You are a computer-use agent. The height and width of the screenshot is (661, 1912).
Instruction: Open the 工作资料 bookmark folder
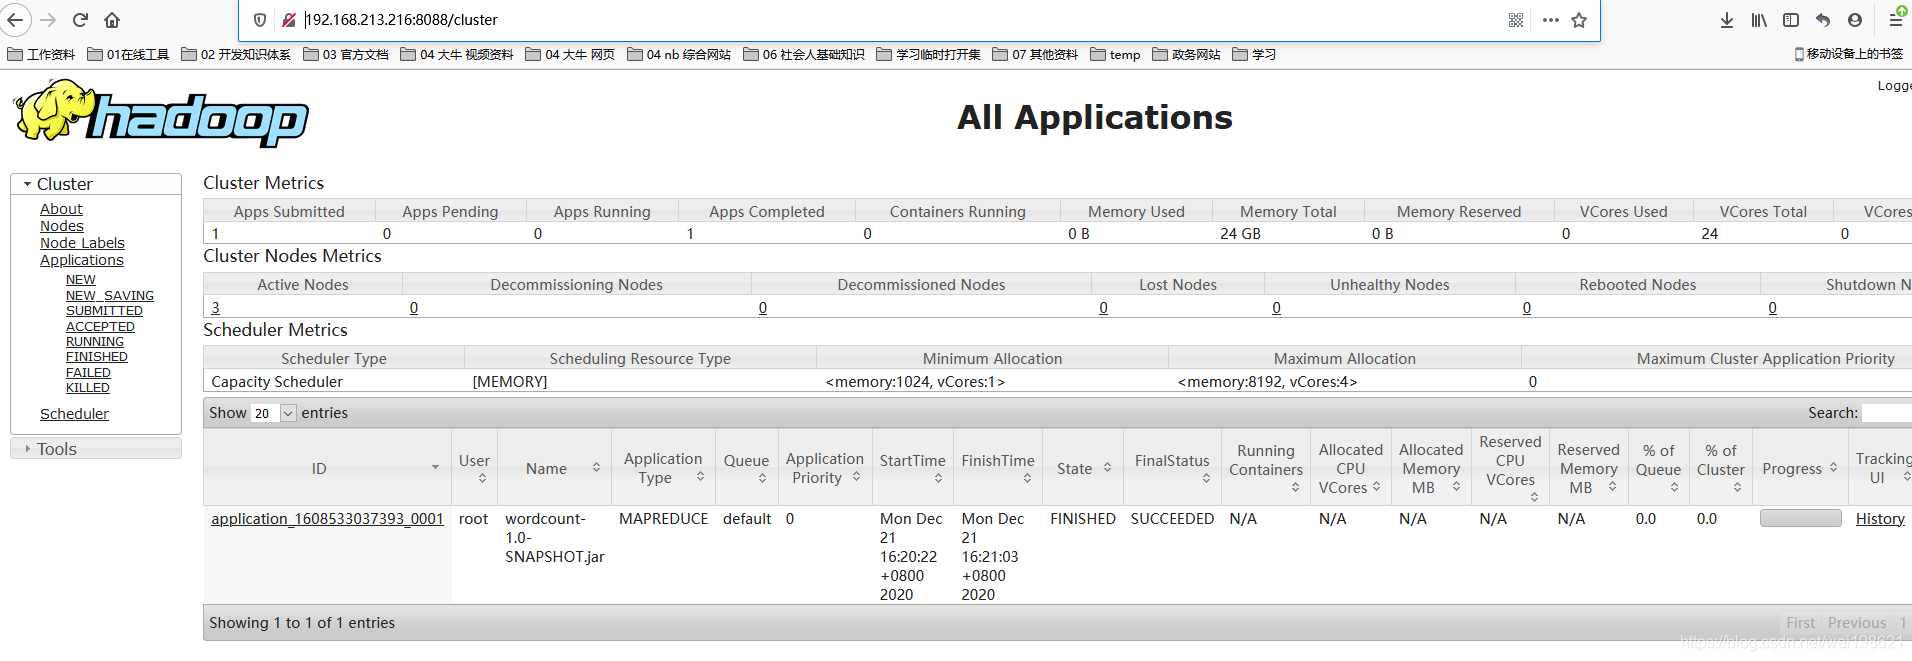coord(41,55)
